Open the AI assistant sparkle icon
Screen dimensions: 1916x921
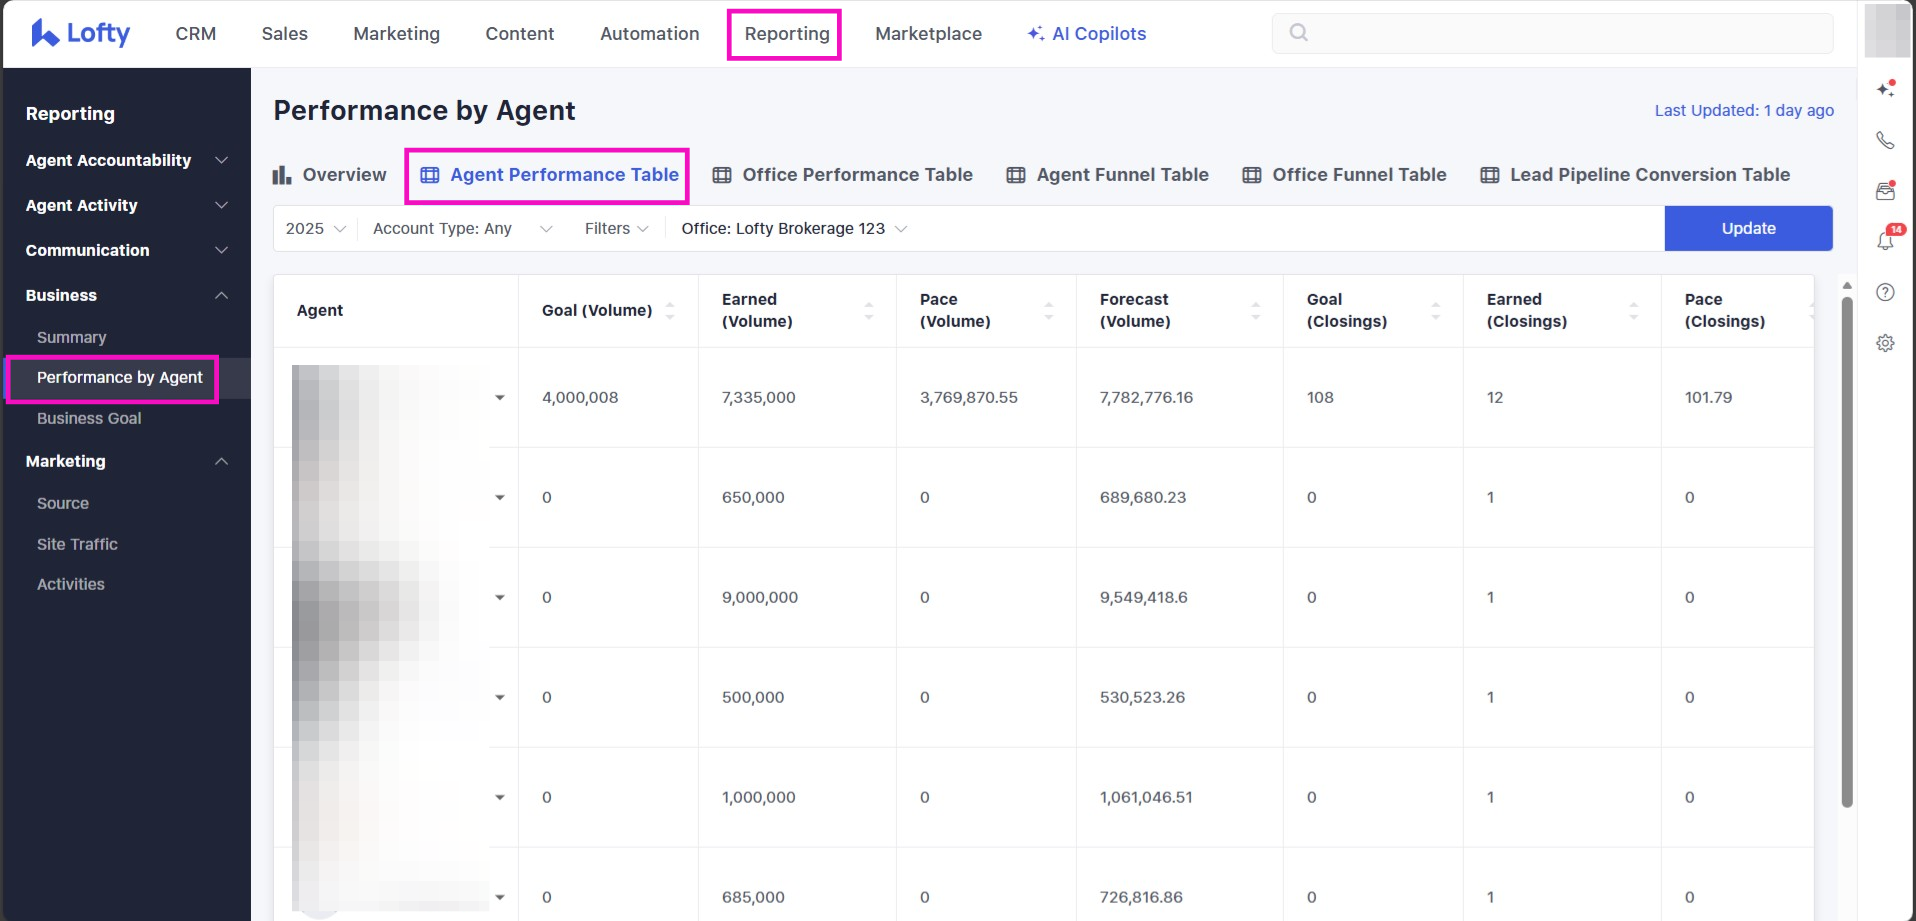click(1886, 89)
